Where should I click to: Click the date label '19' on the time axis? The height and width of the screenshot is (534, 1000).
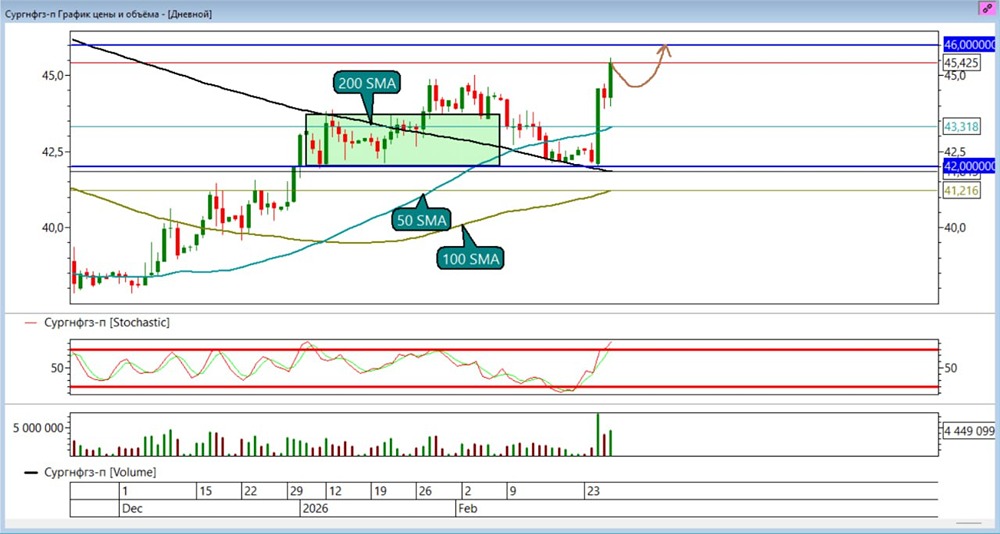[381, 492]
